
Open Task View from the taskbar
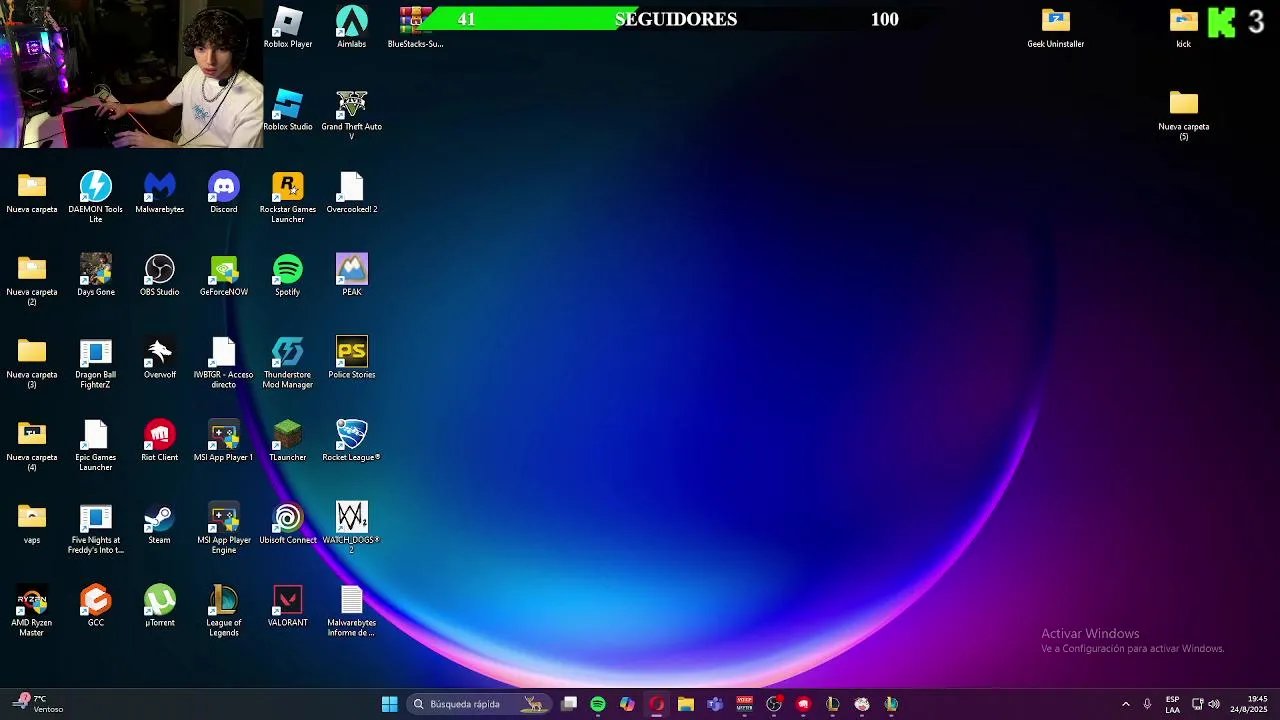(x=569, y=704)
